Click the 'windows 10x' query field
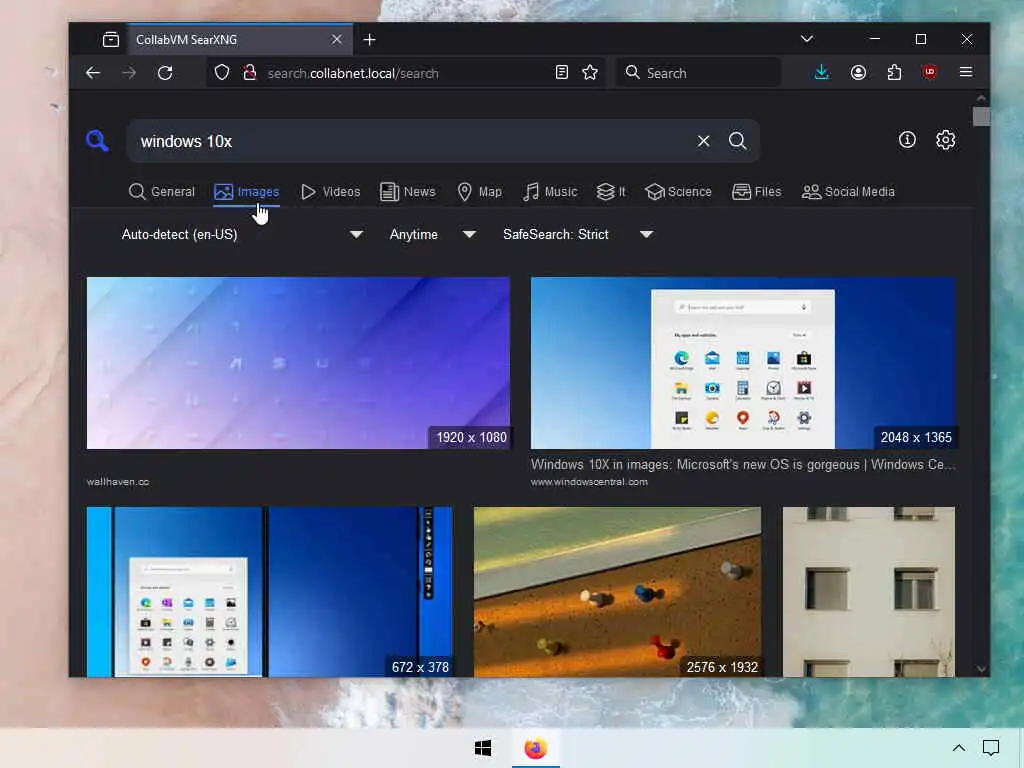 (x=411, y=141)
